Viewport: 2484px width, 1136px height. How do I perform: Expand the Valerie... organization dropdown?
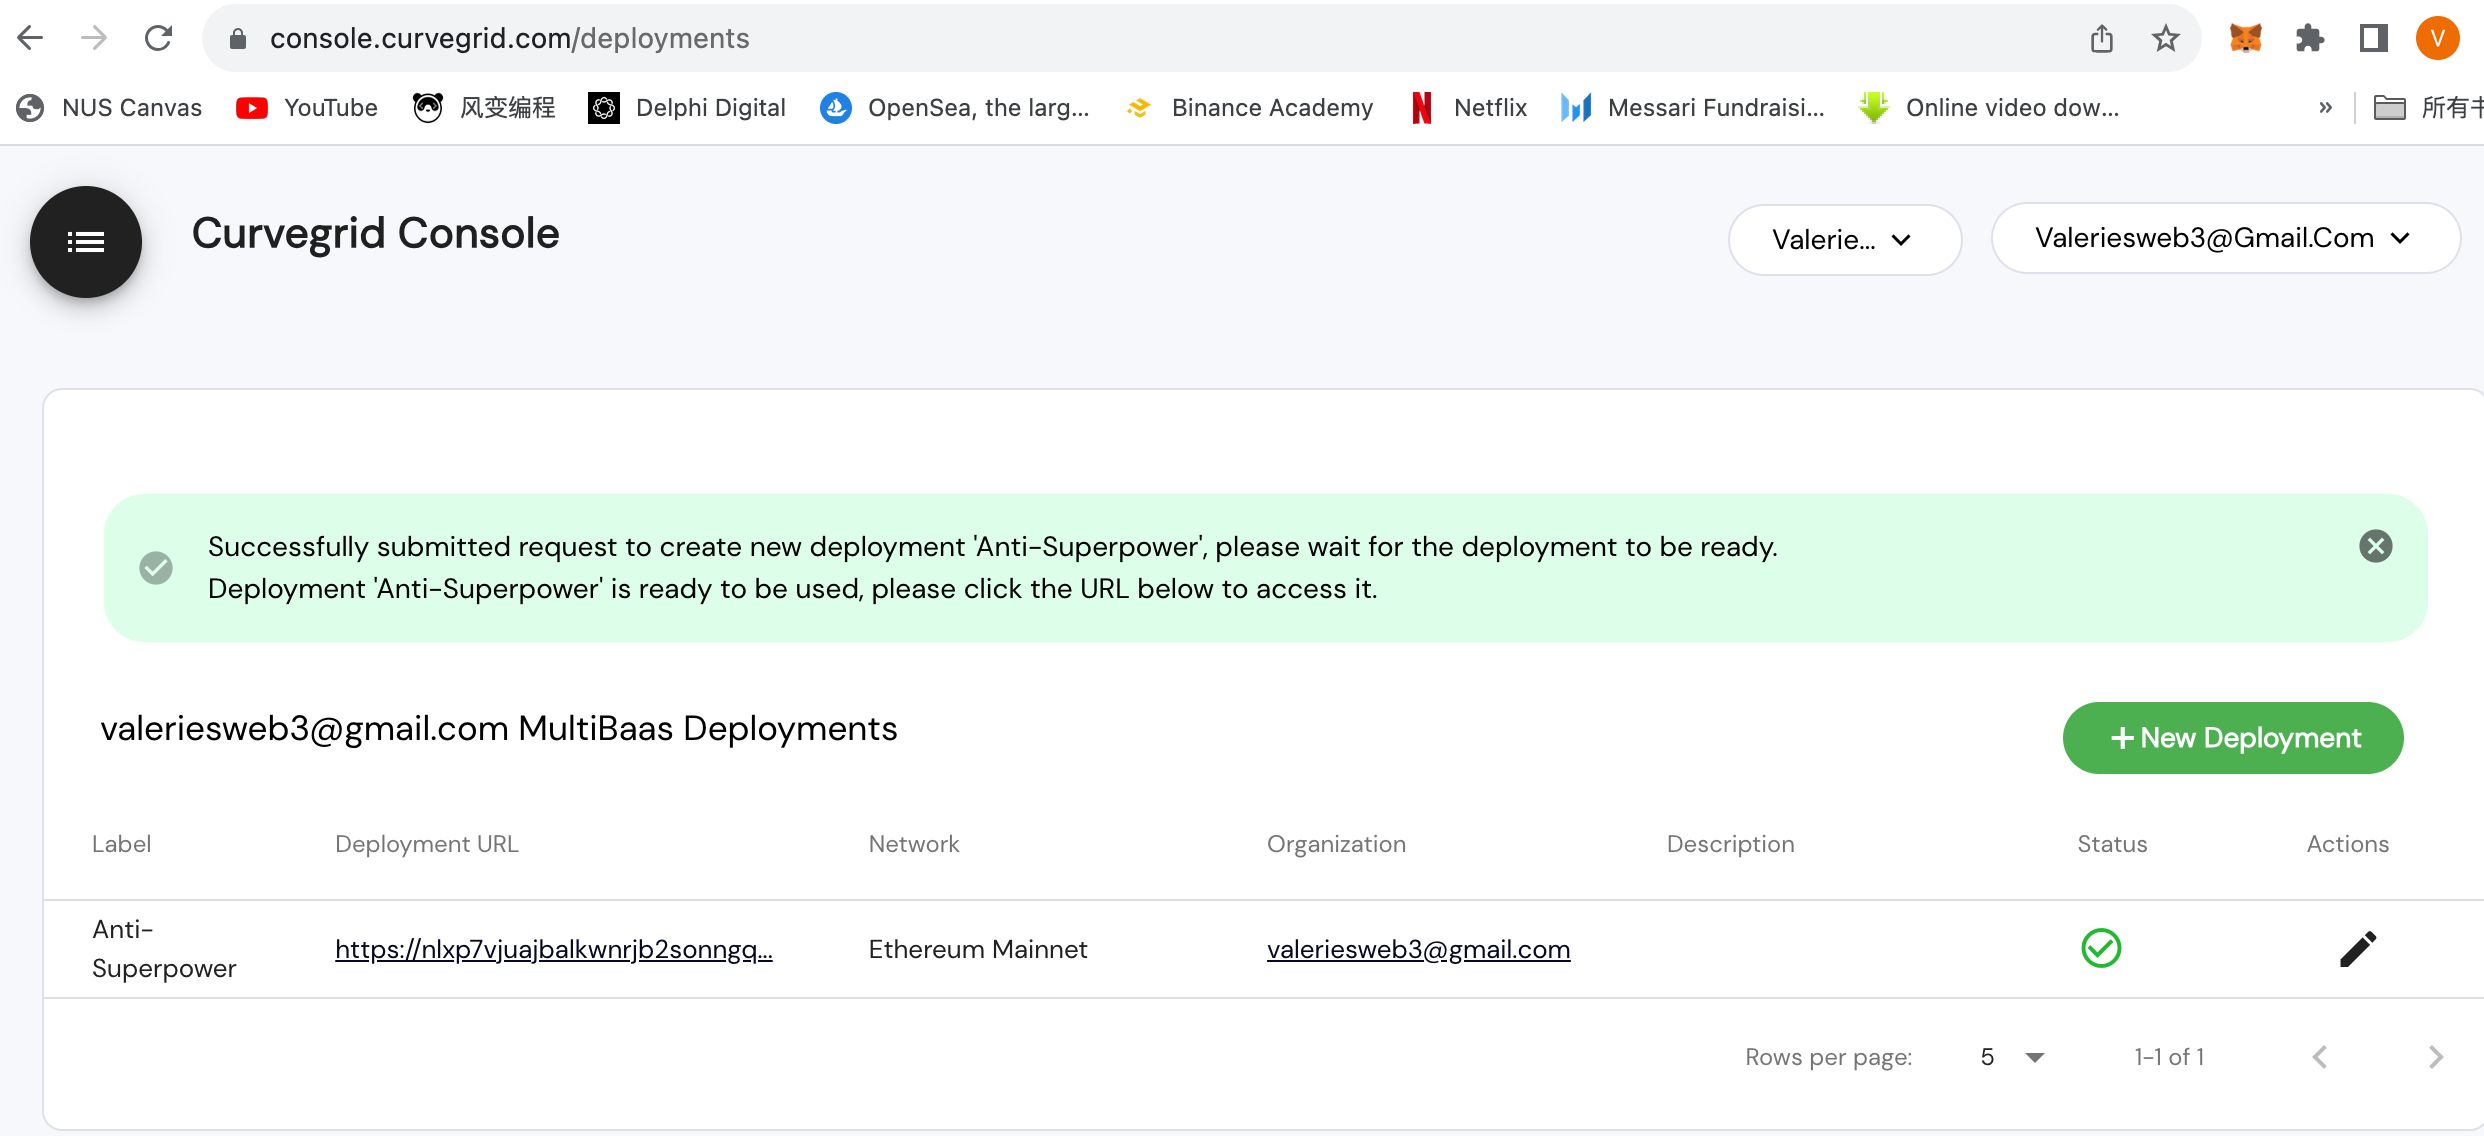[1844, 240]
